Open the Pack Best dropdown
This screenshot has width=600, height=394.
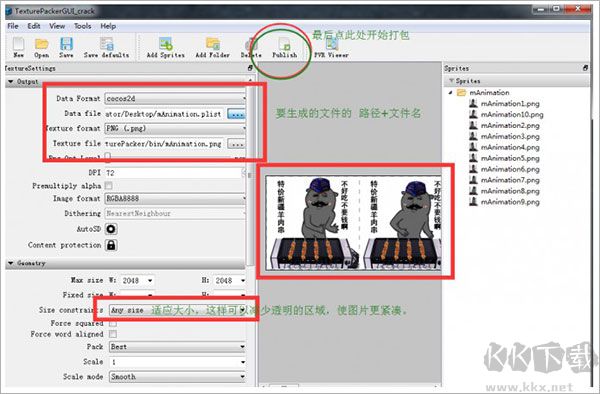click(x=177, y=347)
